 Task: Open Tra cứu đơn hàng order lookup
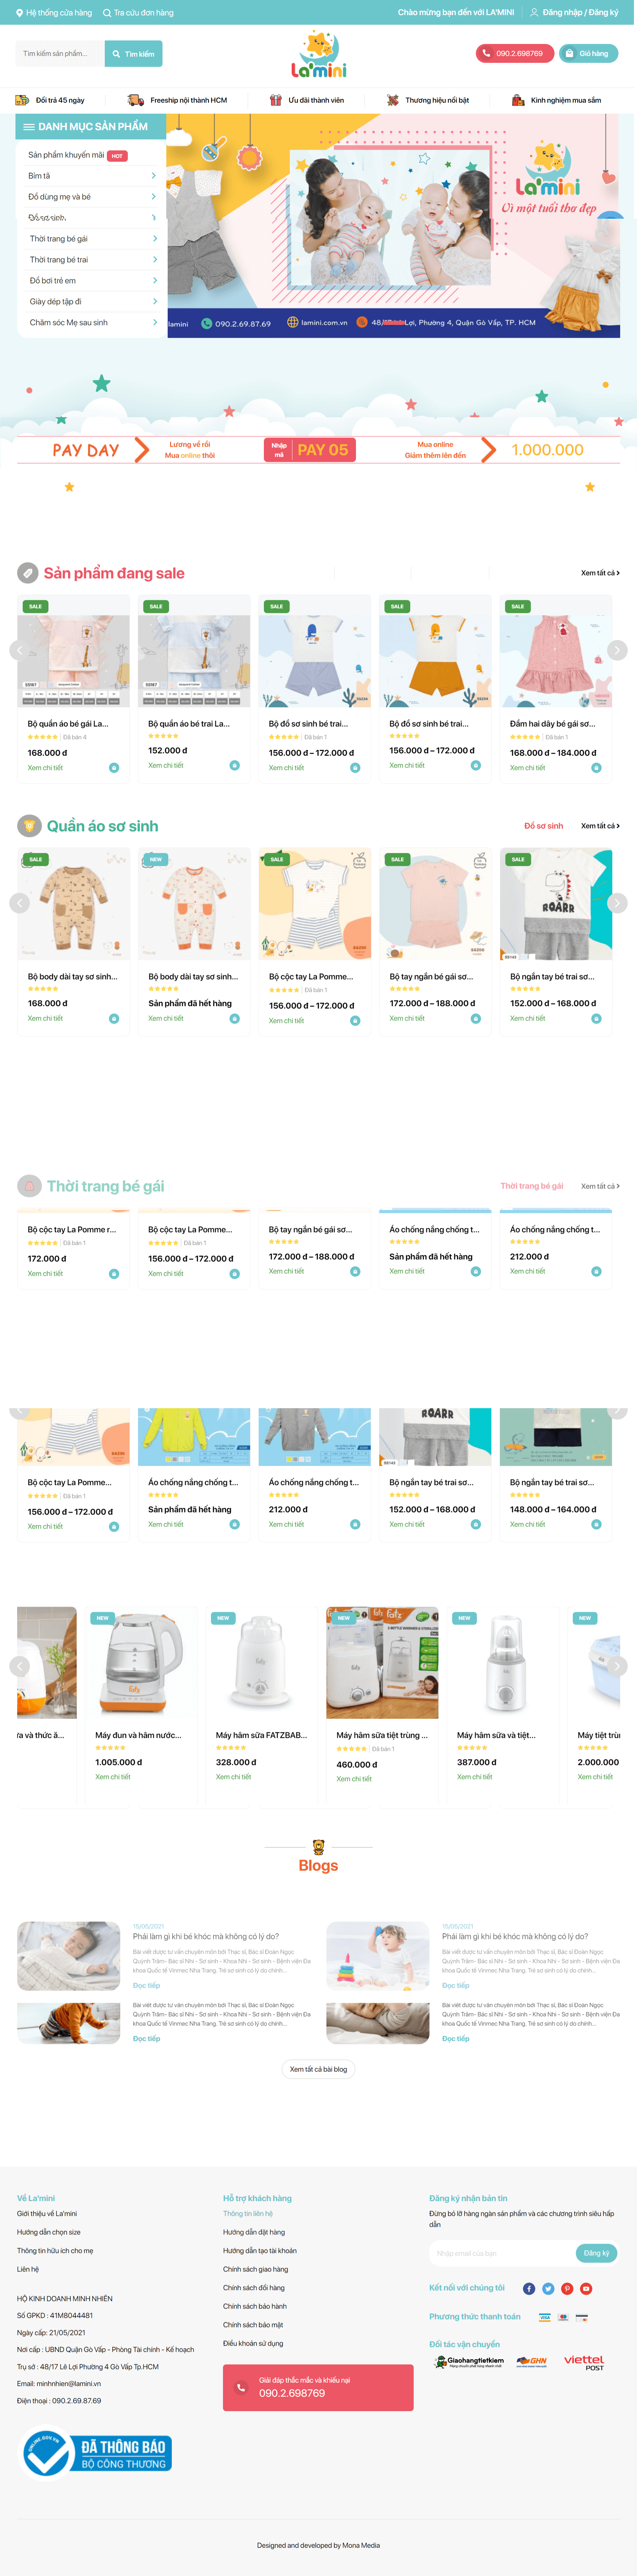[x=138, y=13]
